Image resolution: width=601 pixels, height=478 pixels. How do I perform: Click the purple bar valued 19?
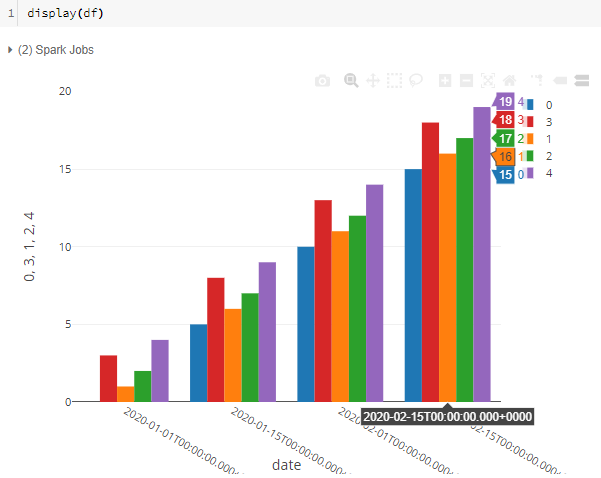(482, 254)
